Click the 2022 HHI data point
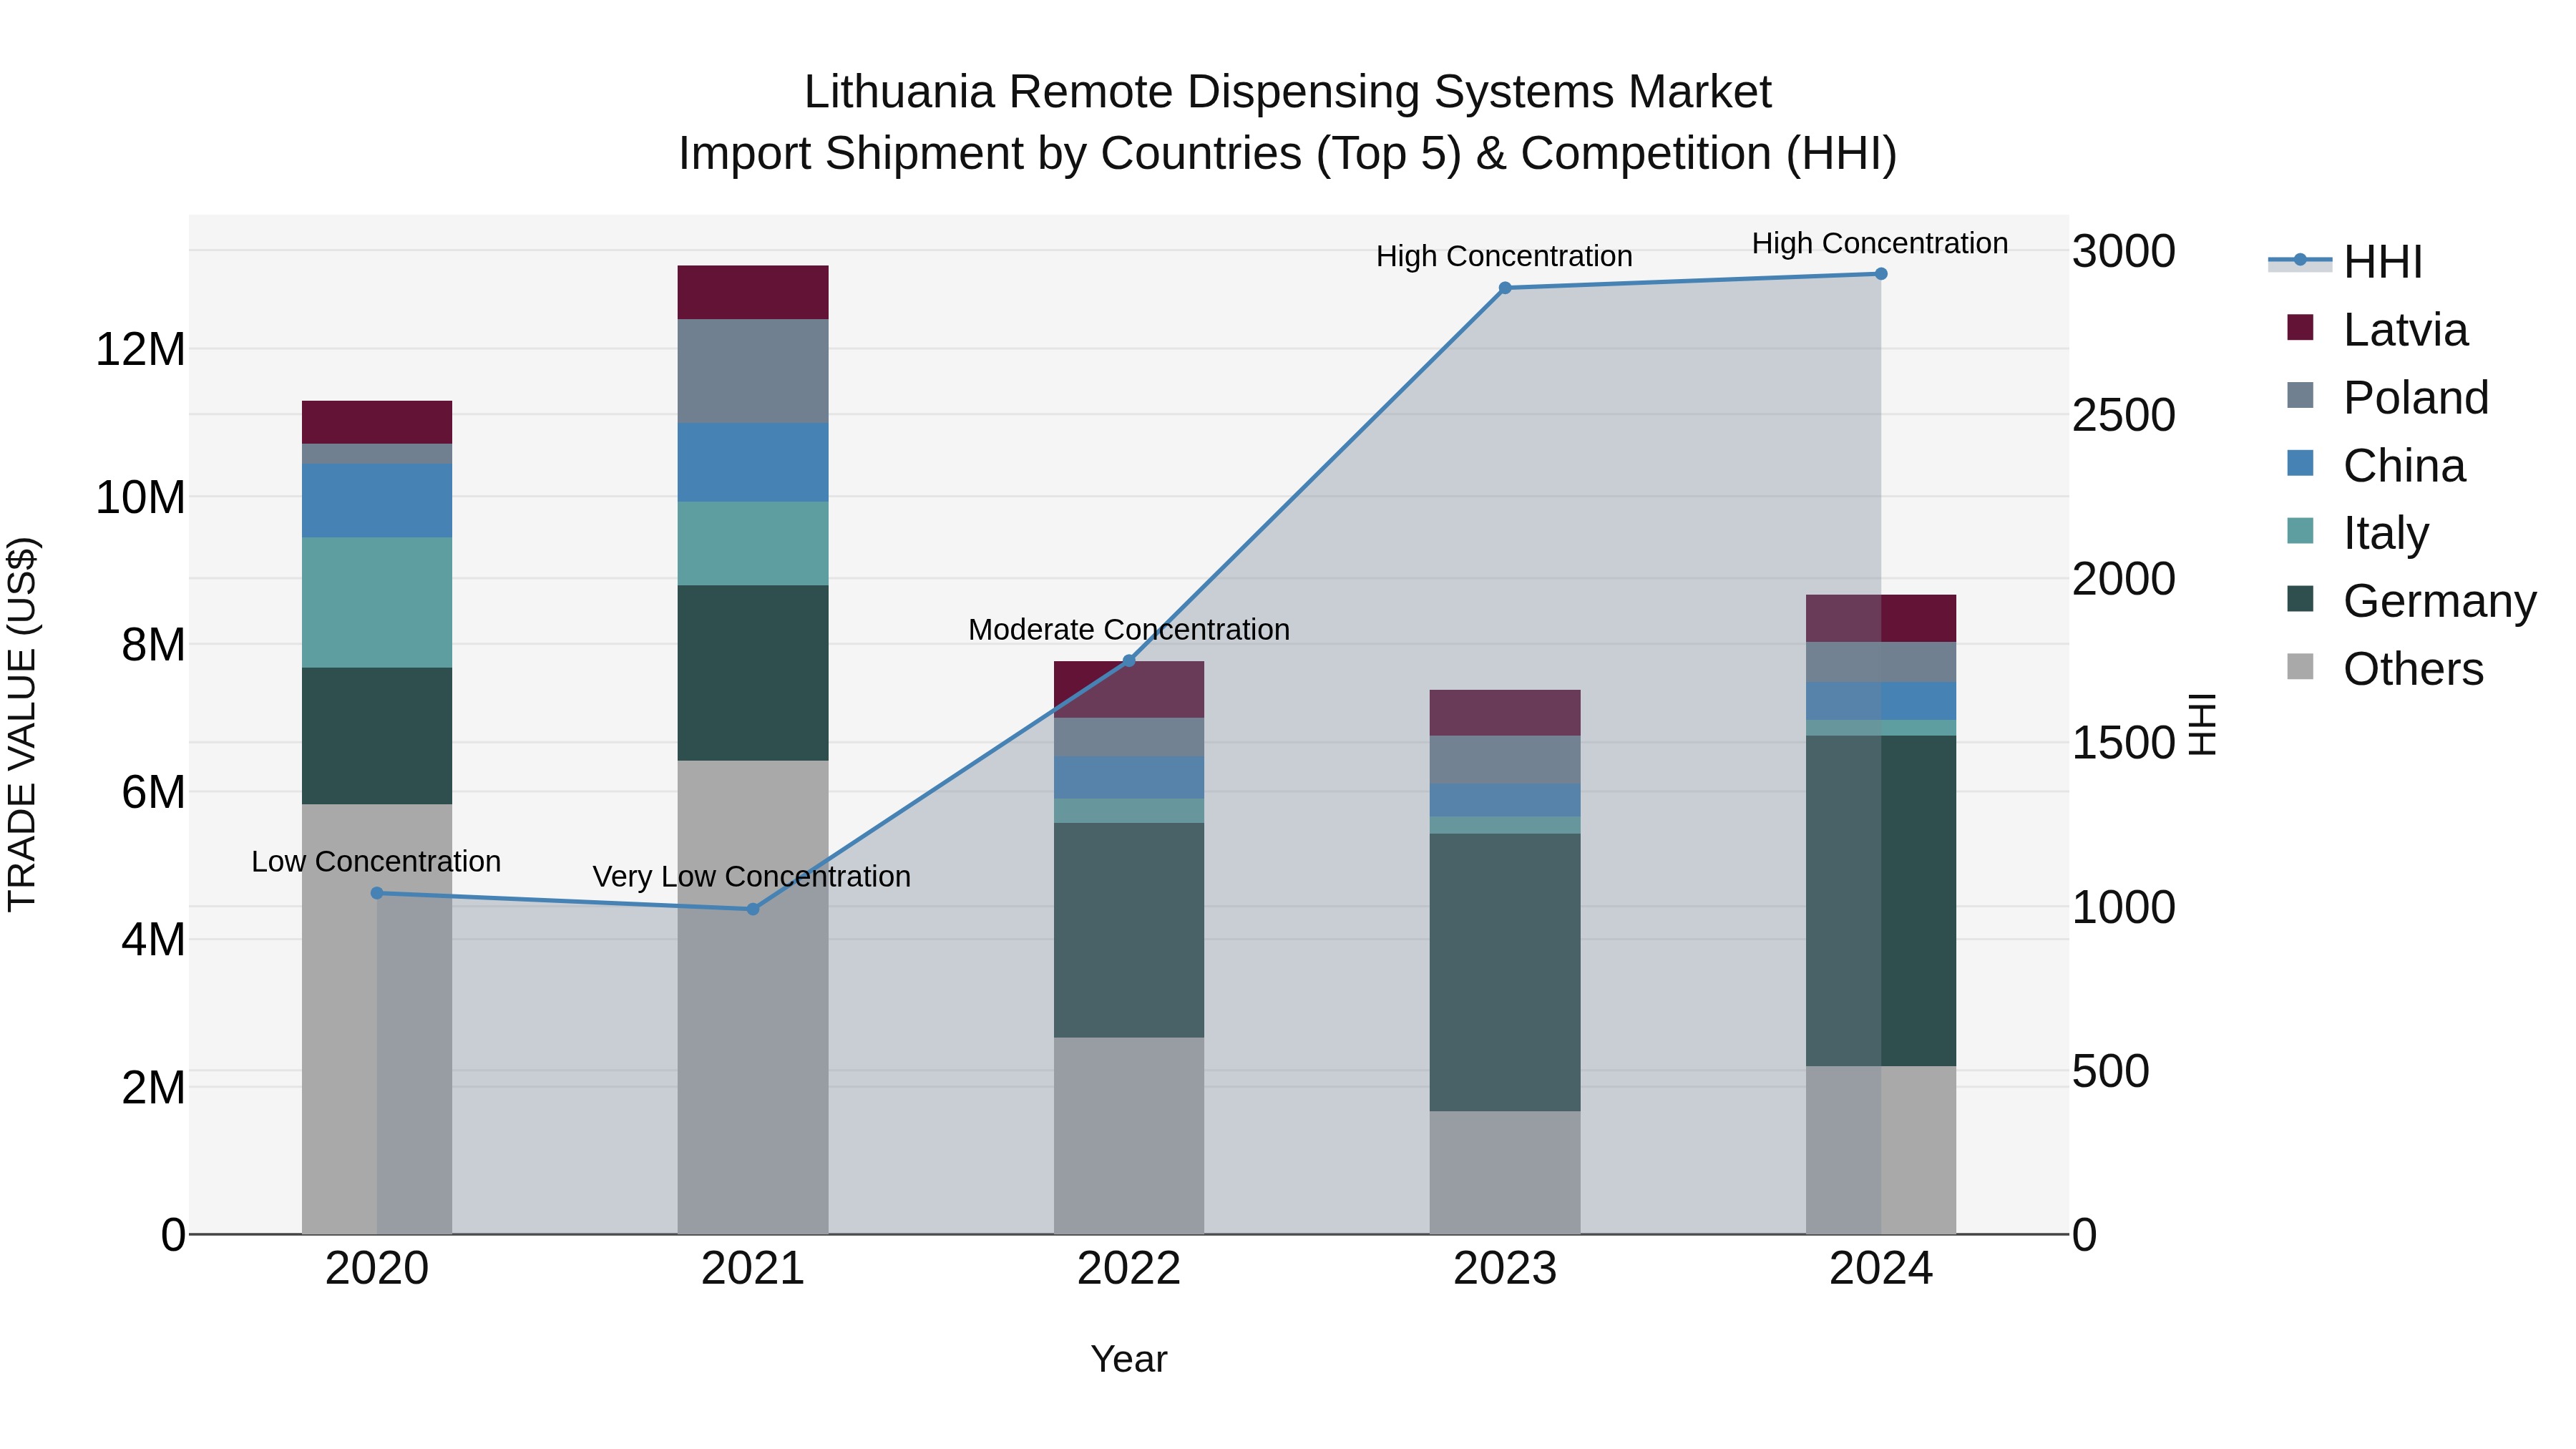 pyautogui.click(x=1129, y=660)
